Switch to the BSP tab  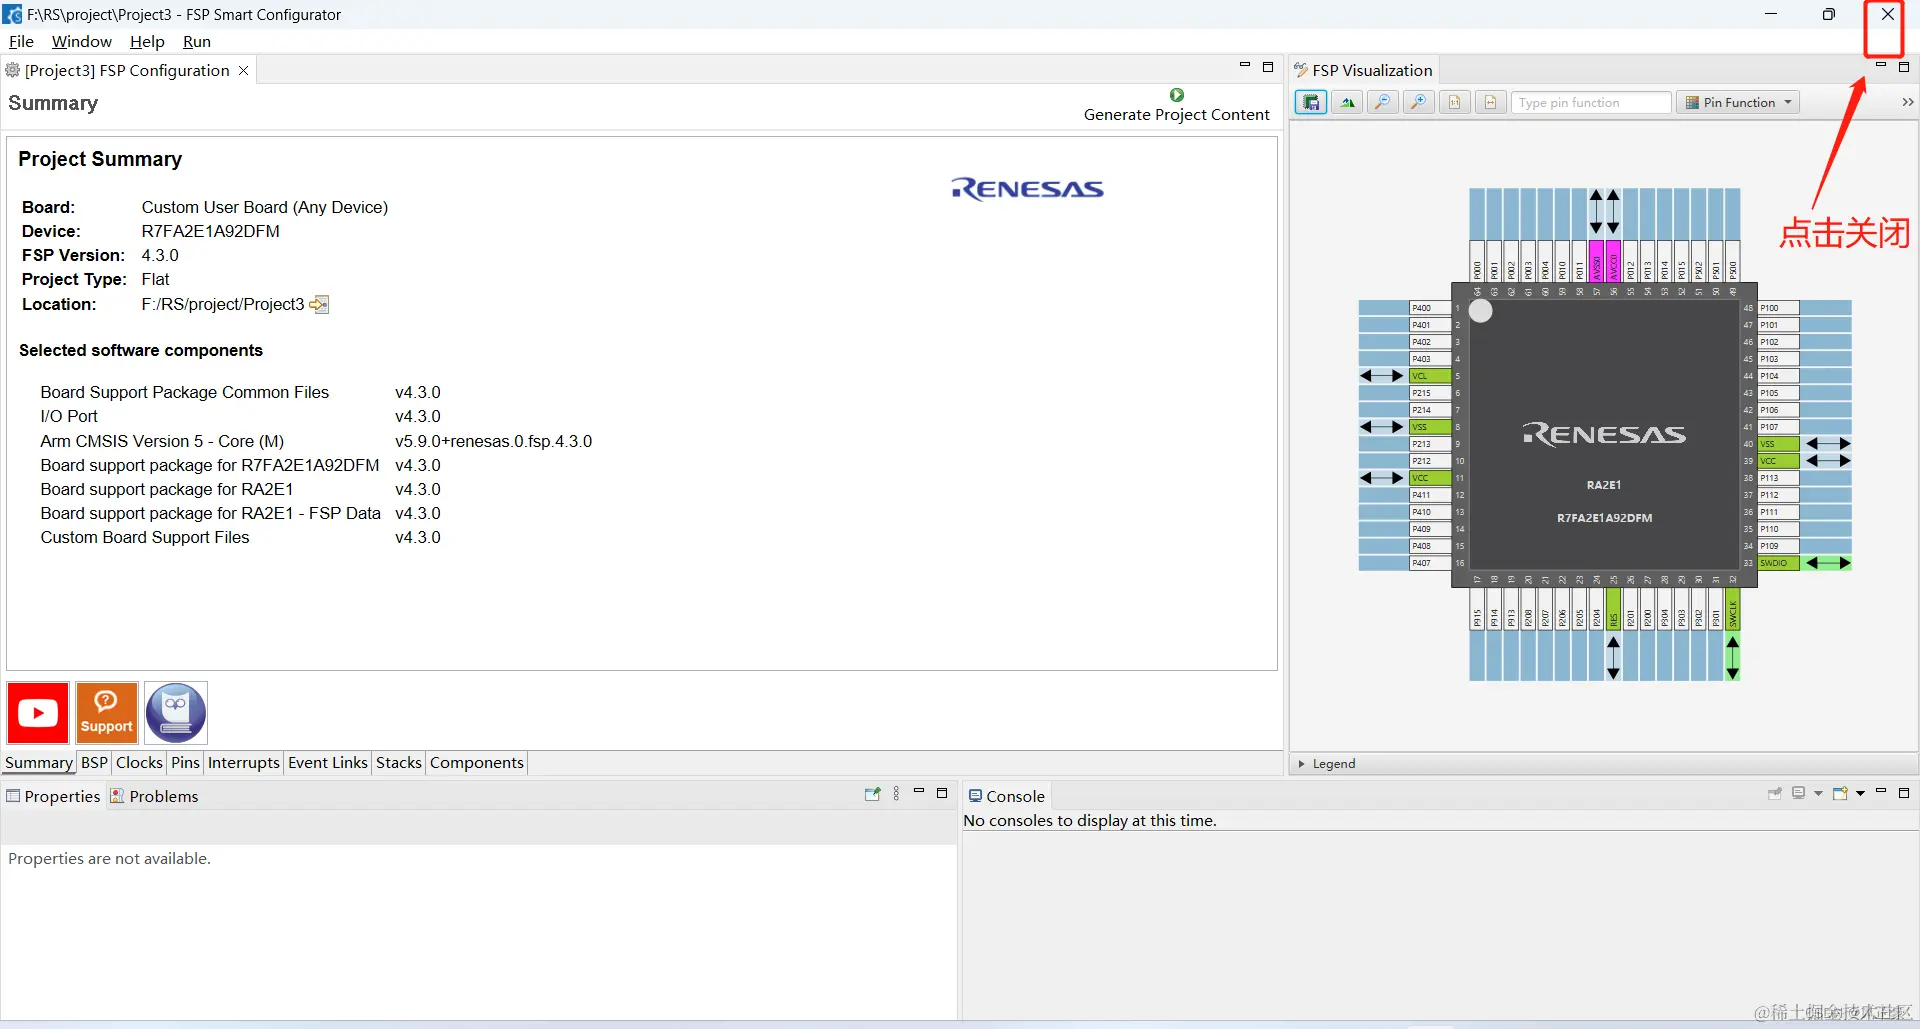click(x=94, y=762)
